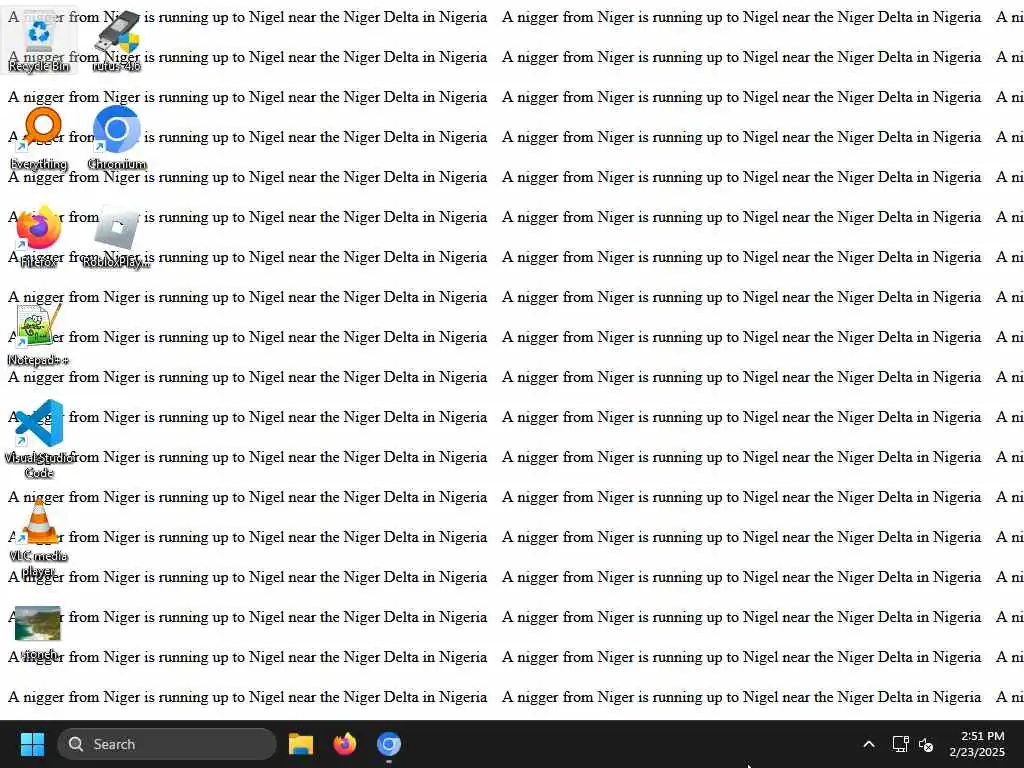Image resolution: width=1024 pixels, height=768 pixels.
Task: Open the Everything search shortcut
Action: (39, 138)
